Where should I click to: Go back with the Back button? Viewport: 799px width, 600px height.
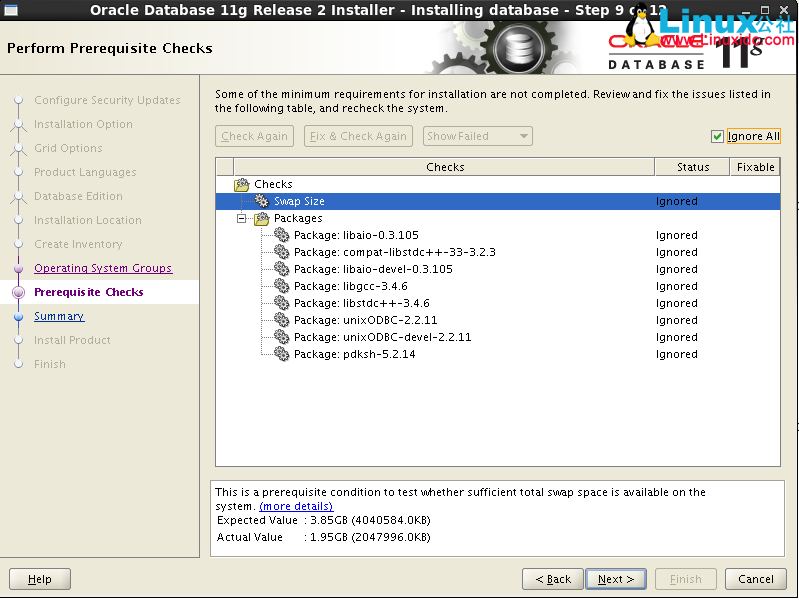(553, 579)
